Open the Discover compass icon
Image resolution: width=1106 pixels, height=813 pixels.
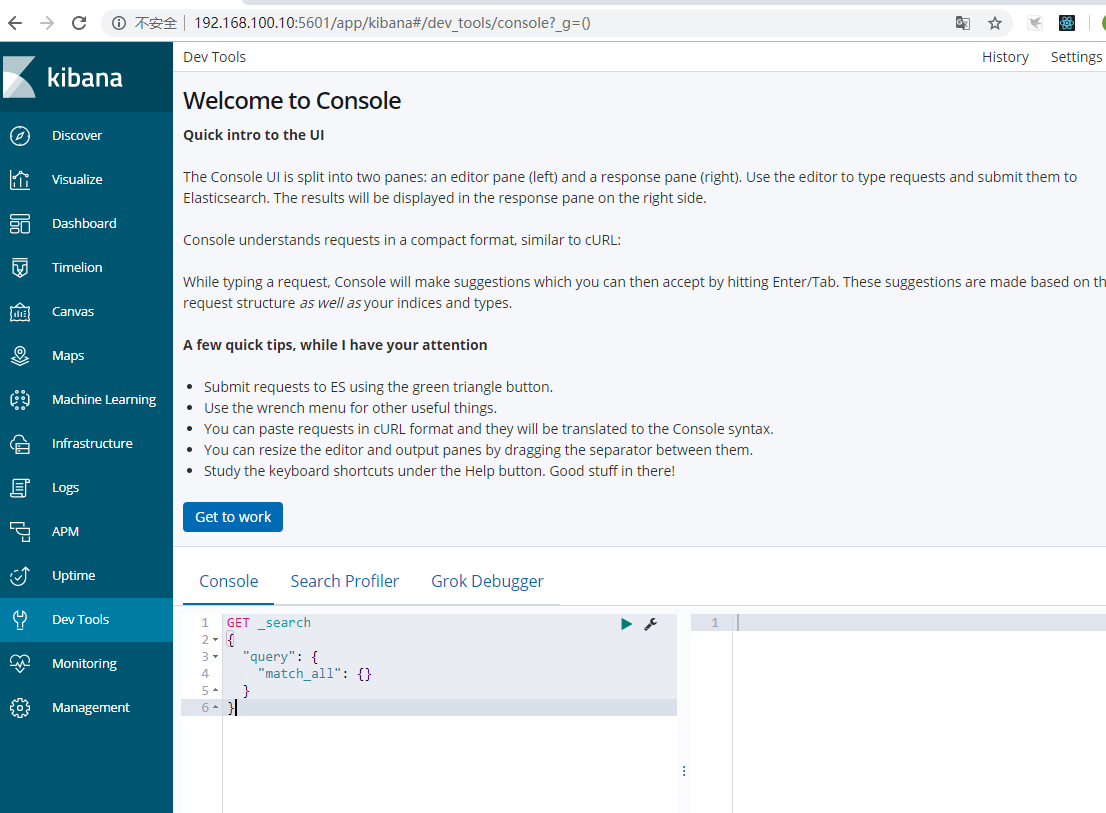tap(20, 135)
